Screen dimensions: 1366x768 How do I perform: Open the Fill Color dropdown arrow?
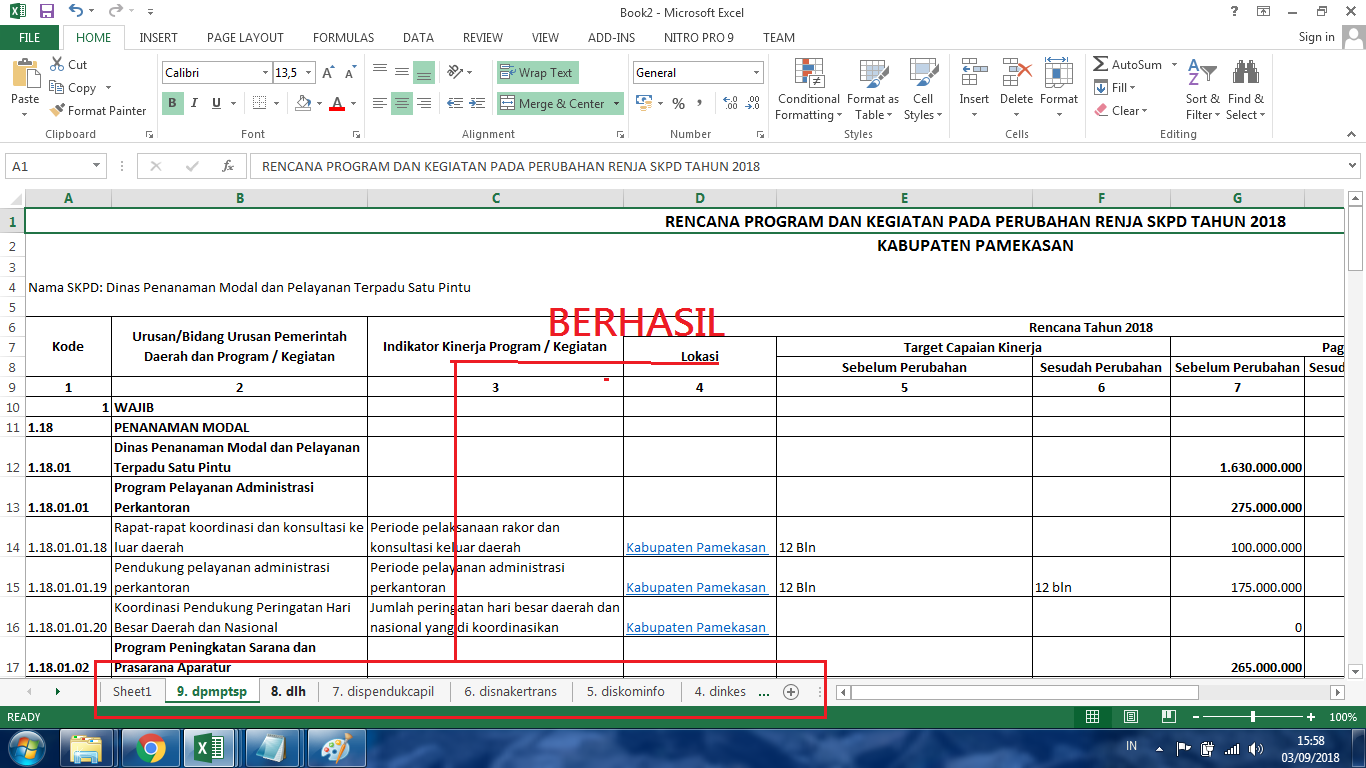coord(317,104)
